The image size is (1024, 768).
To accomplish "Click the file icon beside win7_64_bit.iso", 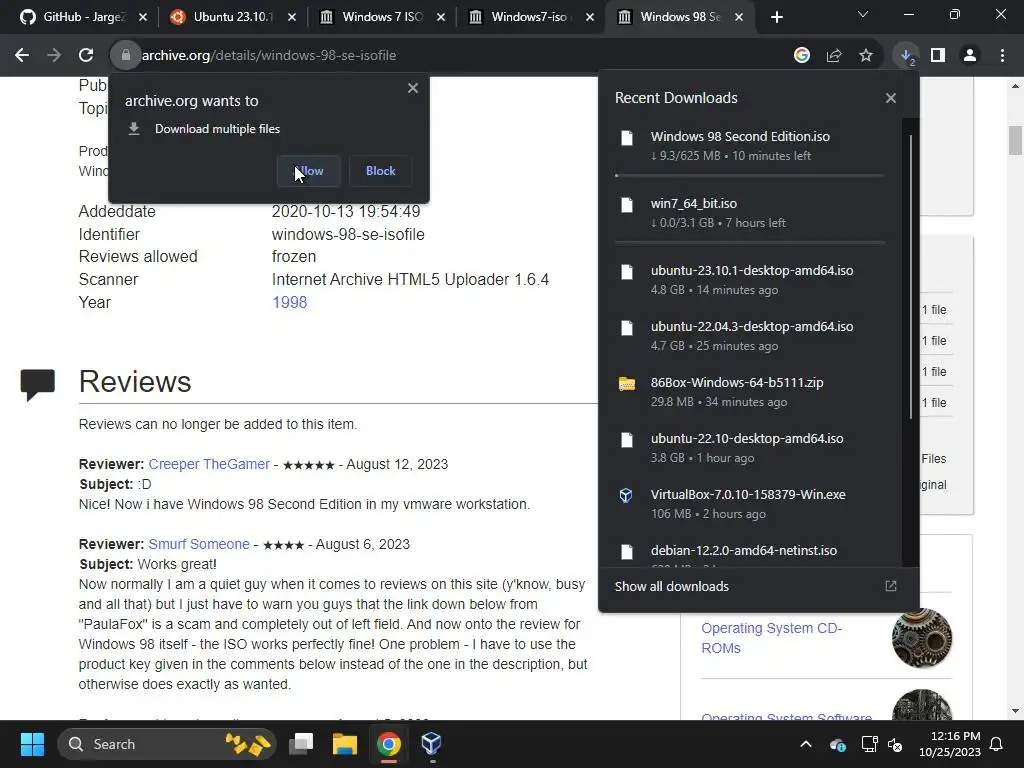I will click(x=627, y=204).
